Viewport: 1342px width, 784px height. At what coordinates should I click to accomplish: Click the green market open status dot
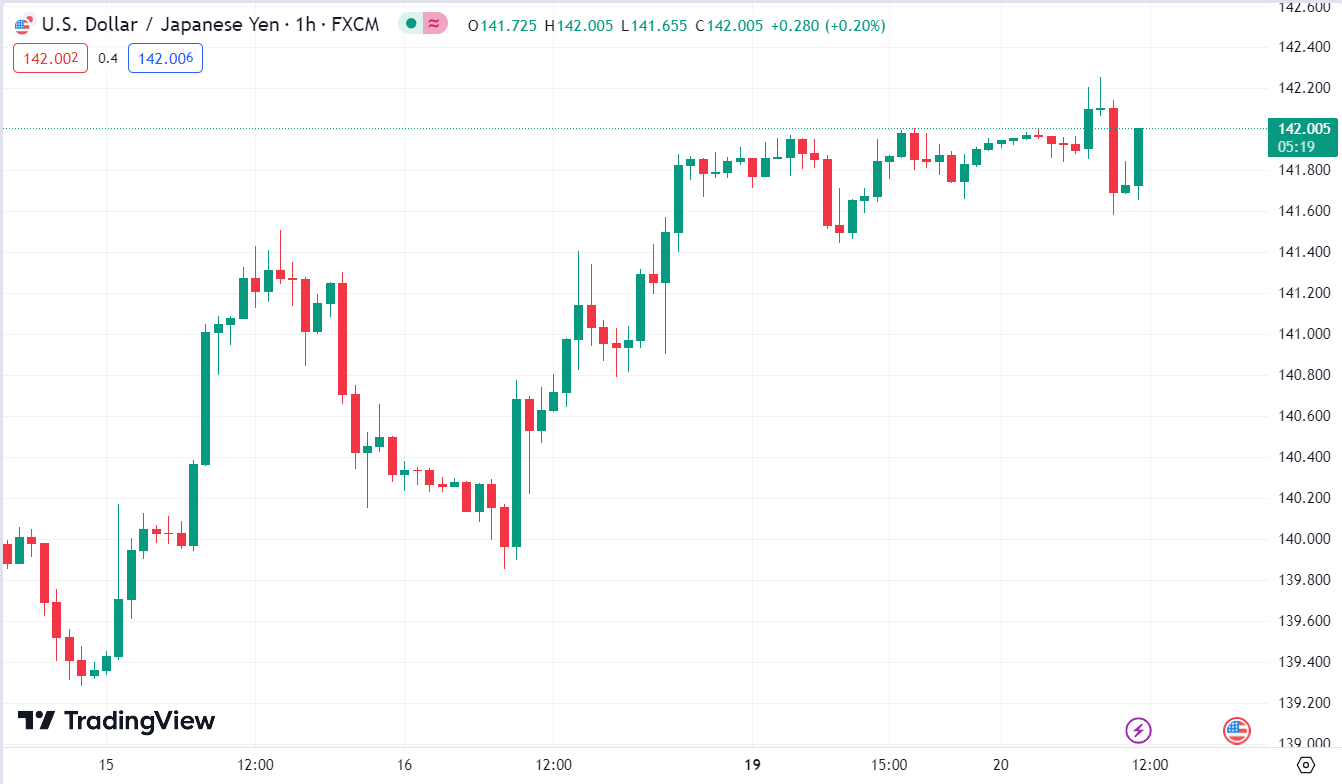pos(411,25)
